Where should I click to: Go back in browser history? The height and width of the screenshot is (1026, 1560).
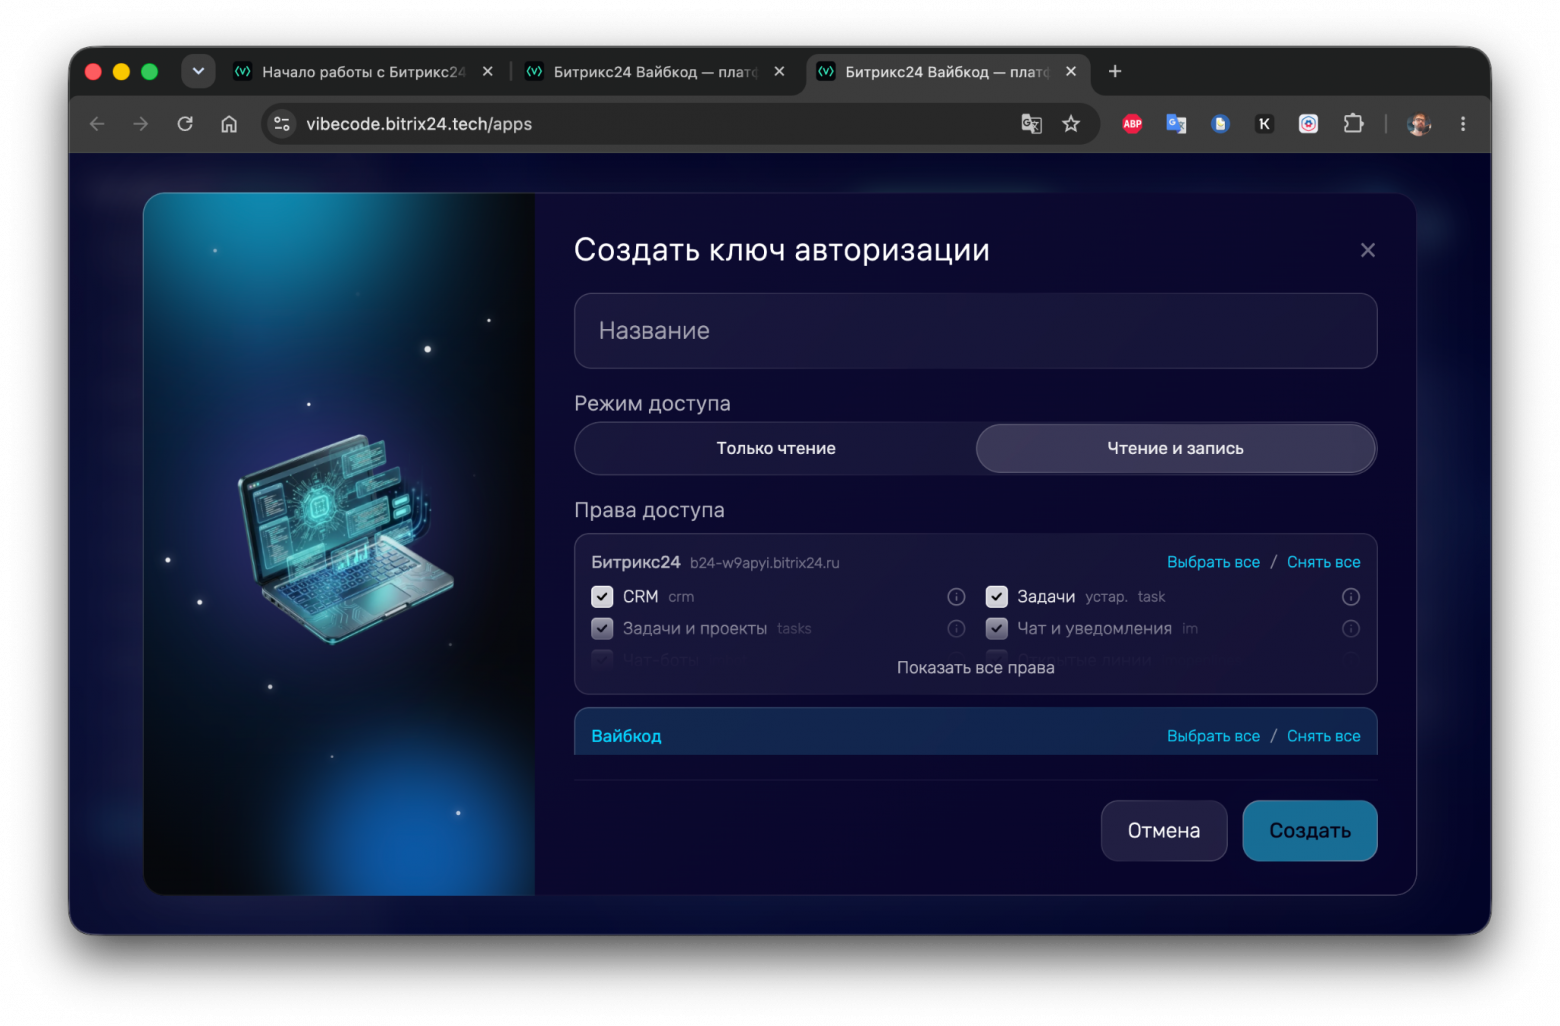97,124
